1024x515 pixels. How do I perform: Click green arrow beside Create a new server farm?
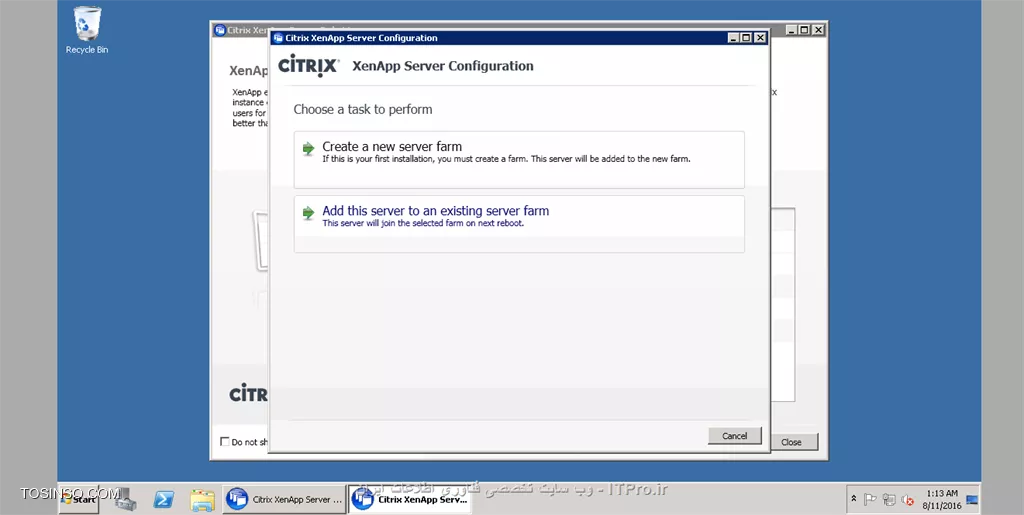pos(308,149)
